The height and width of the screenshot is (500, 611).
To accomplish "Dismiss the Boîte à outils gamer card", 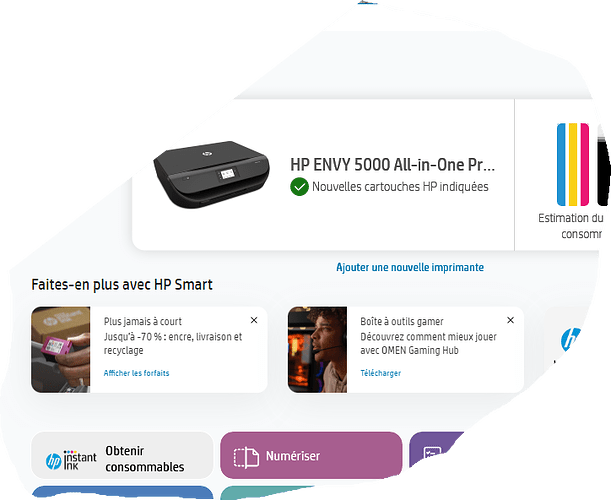I will [x=510, y=320].
